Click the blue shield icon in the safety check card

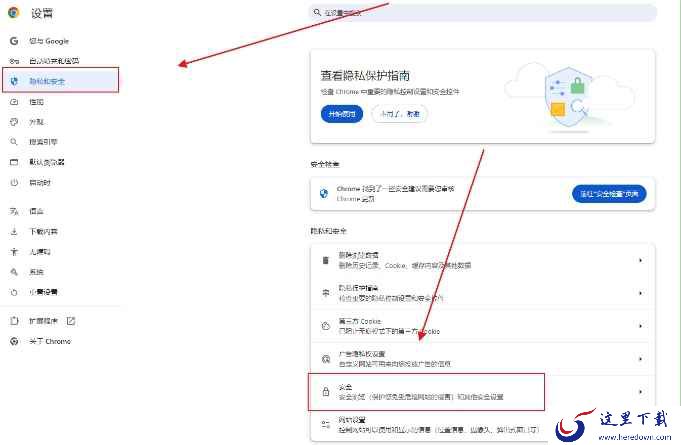[324, 193]
